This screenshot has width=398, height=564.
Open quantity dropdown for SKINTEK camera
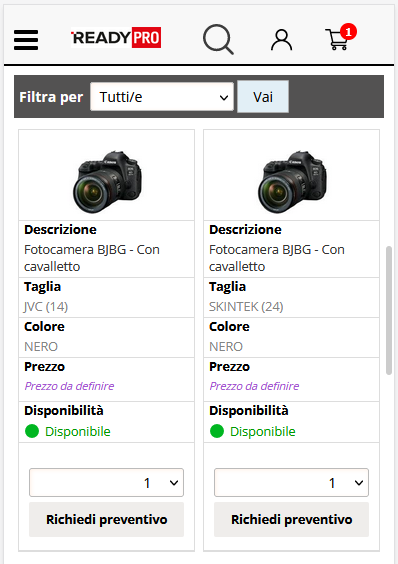[x=291, y=482]
